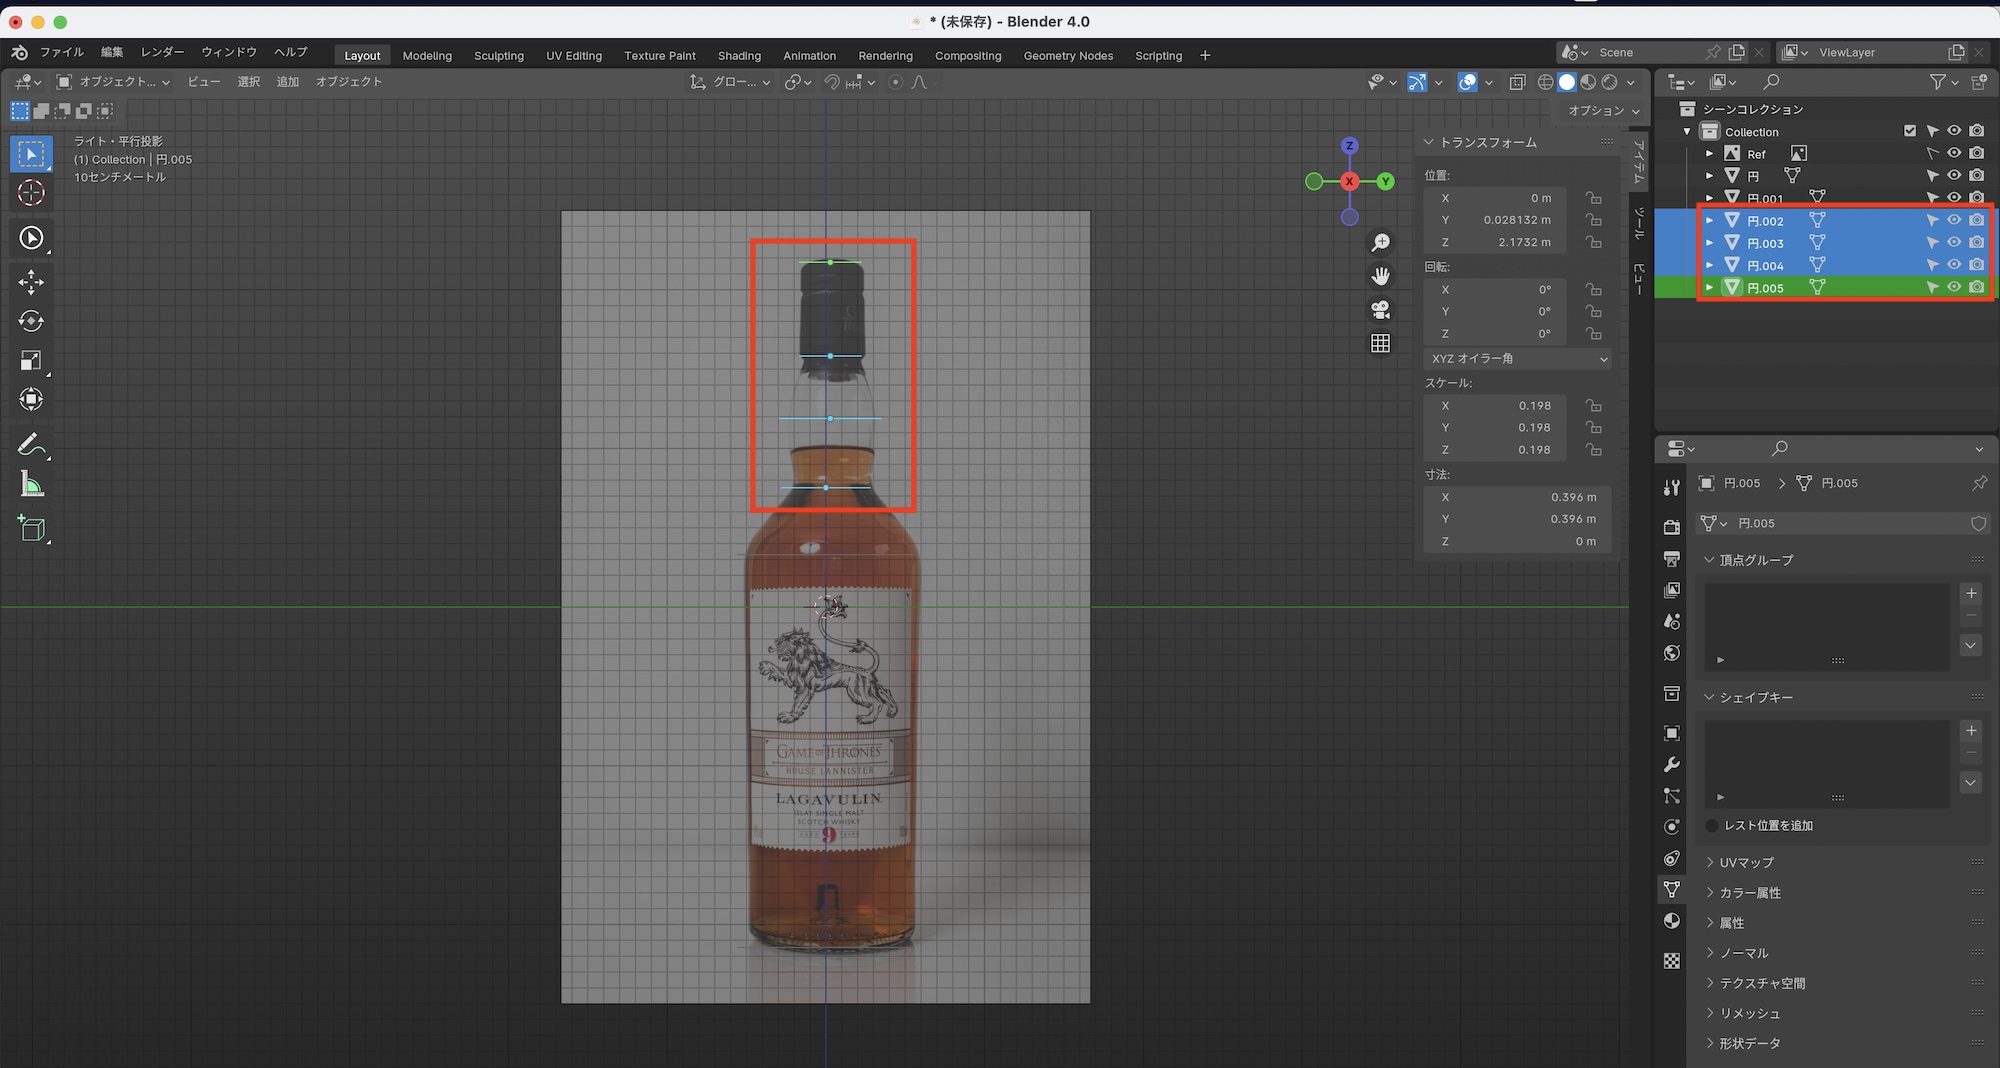Viewport: 2000px width, 1068px height.
Task: Click the scale X value field
Action: pyautogui.click(x=1500, y=406)
